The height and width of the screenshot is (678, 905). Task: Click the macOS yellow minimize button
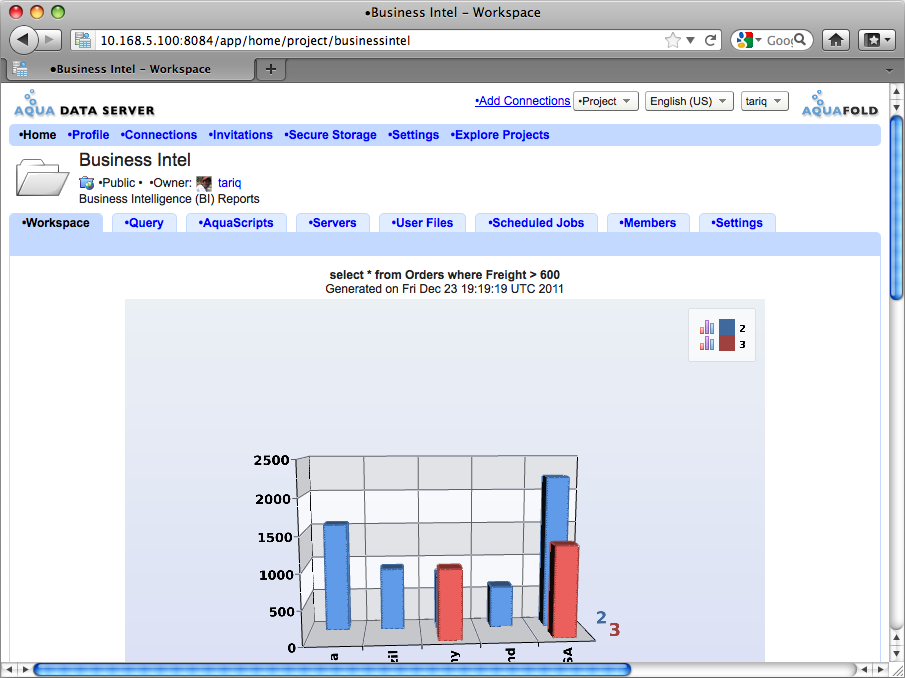click(x=37, y=12)
